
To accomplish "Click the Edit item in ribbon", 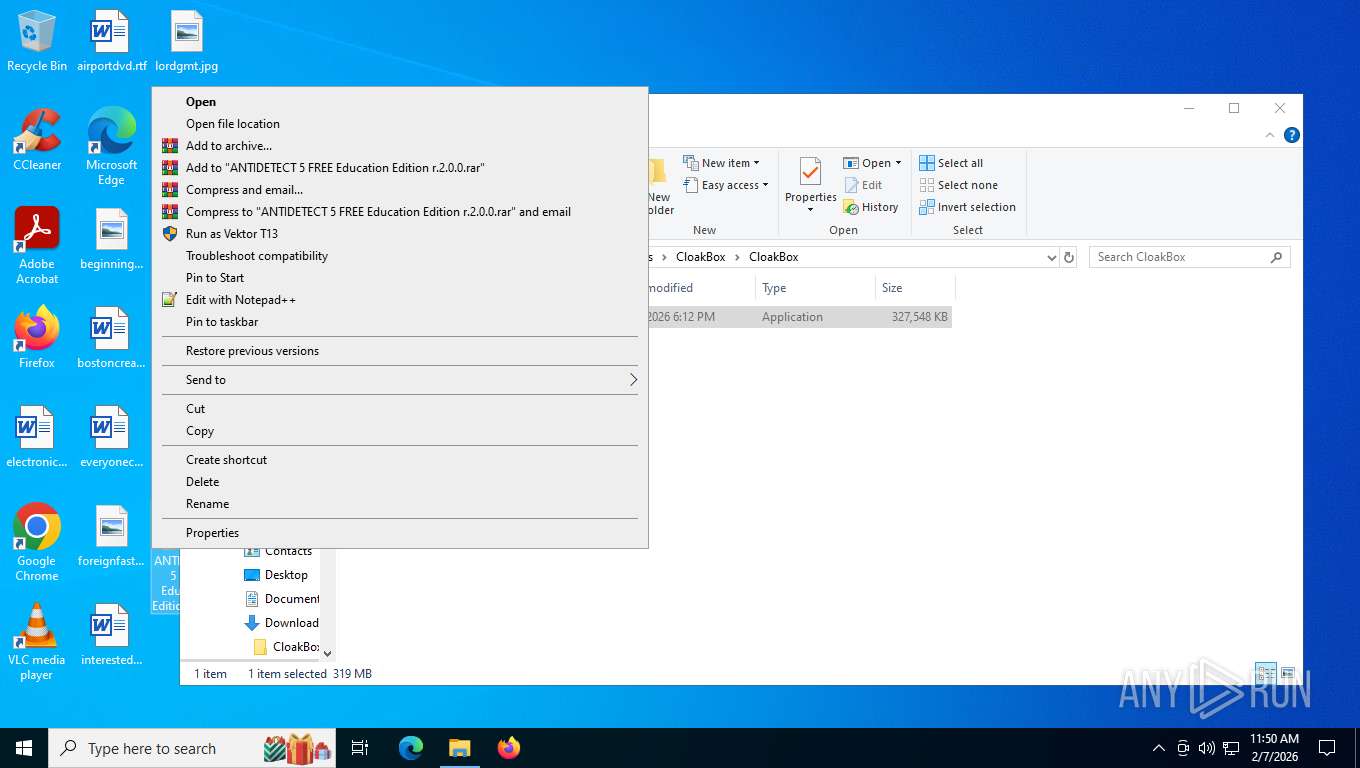I will click(863, 185).
